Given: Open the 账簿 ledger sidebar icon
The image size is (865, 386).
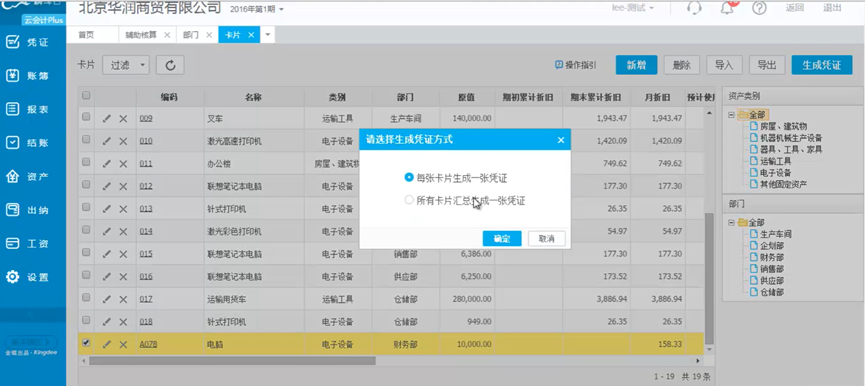Looking at the screenshot, I should 13,76.
